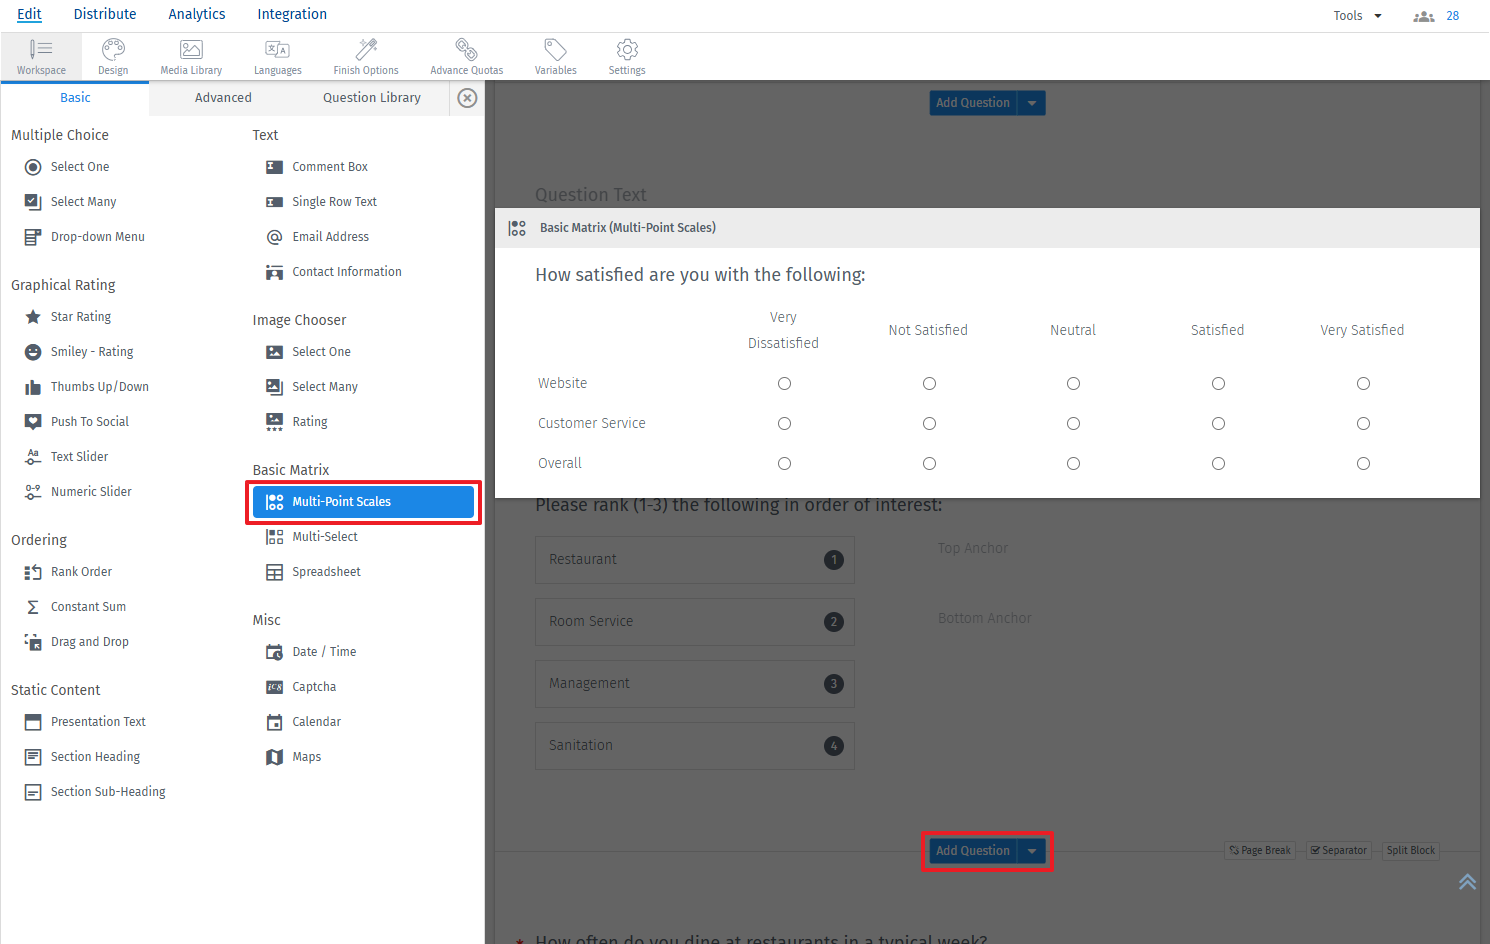The width and height of the screenshot is (1490, 944).
Task: Toggle the Separator option
Action: click(x=1338, y=850)
